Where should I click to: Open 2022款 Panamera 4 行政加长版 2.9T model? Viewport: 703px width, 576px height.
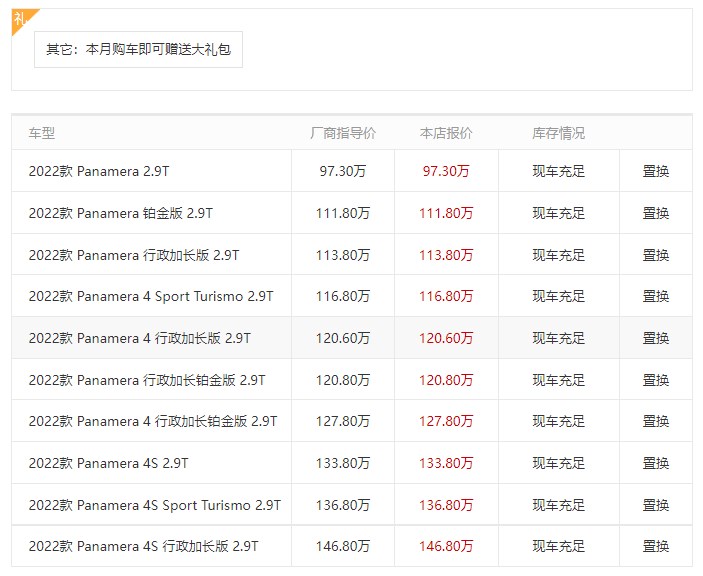click(139, 338)
